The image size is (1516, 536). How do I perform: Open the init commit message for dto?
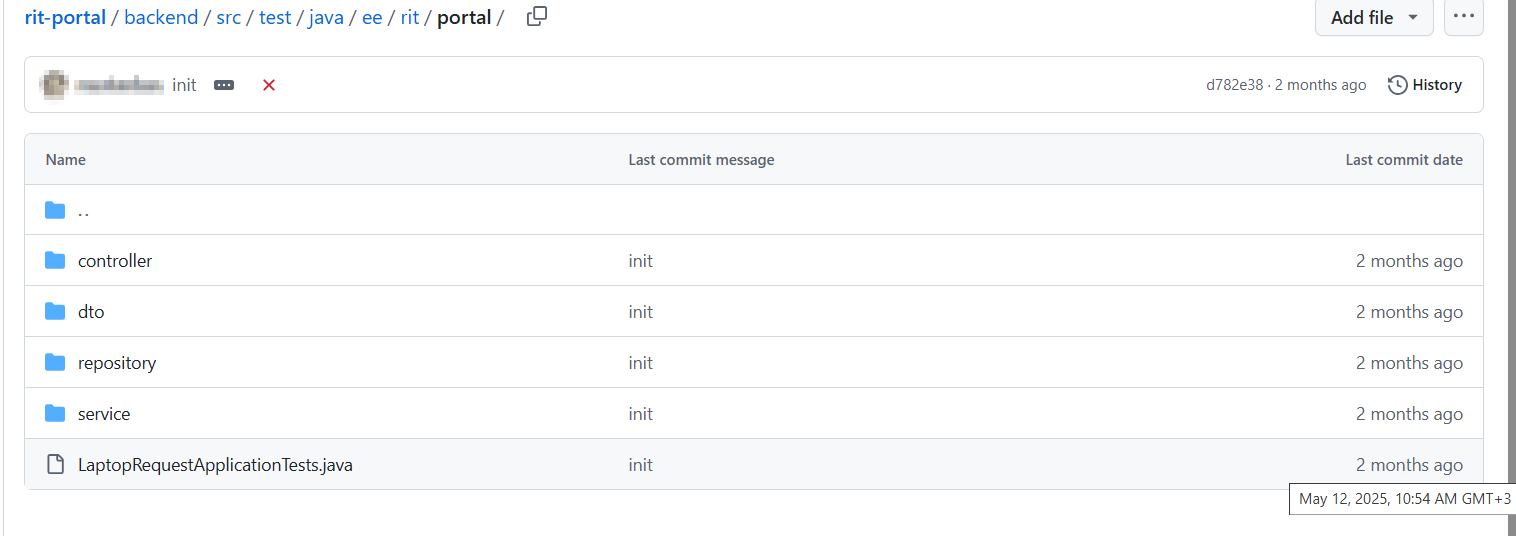pyautogui.click(x=641, y=312)
